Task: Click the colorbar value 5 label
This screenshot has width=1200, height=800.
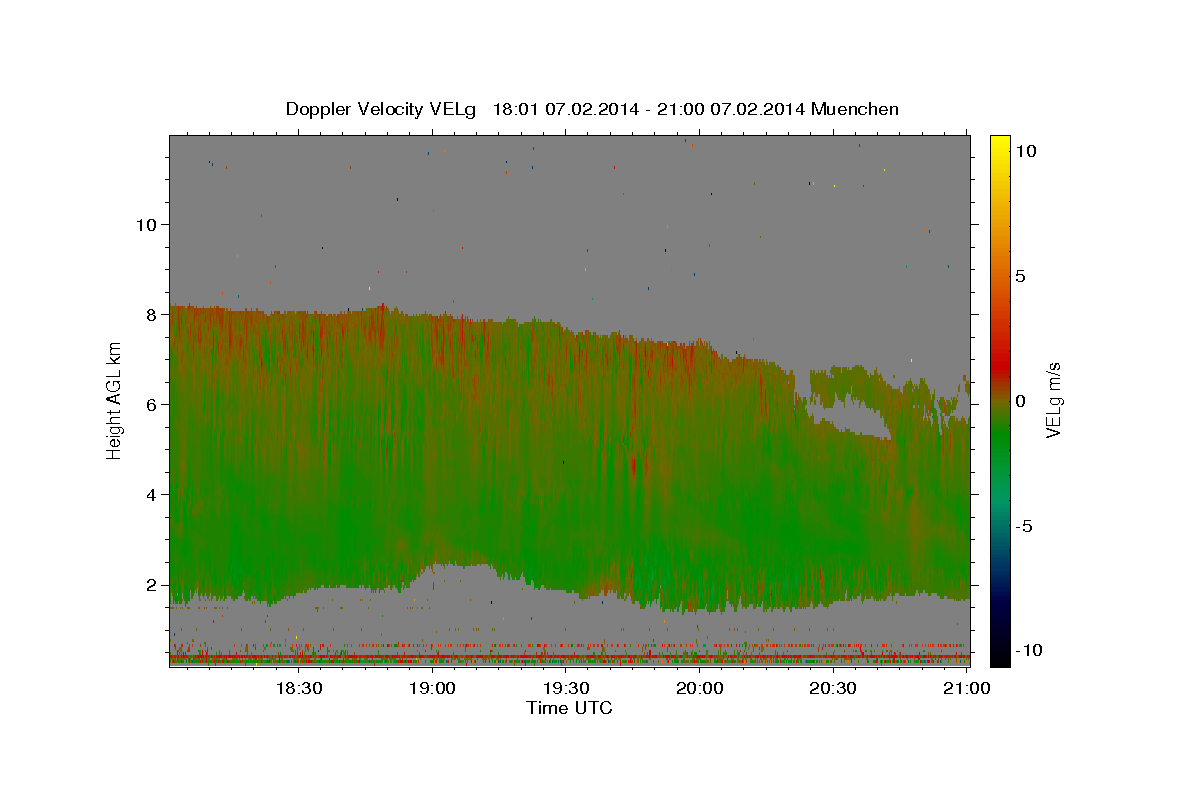Action: pos(1020,276)
